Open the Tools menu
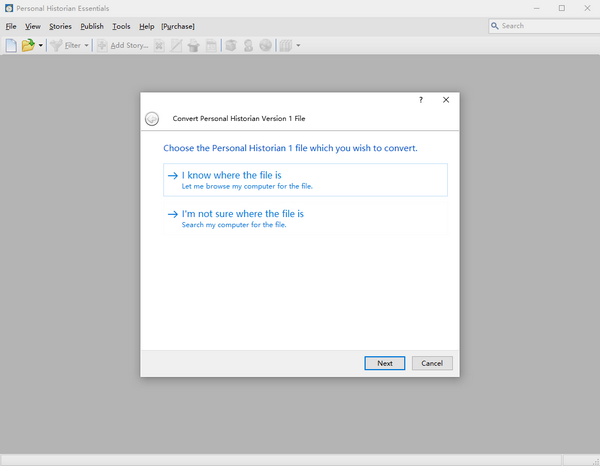Viewport: 600px width, 466px height. click(x=121, y=26)
